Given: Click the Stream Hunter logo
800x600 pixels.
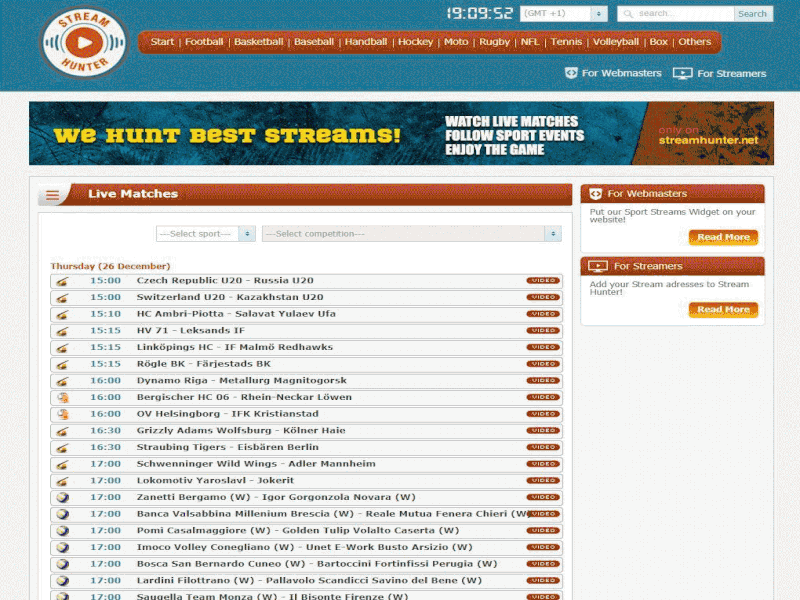Looking at the screenshot, I should [x=84, y=42].
